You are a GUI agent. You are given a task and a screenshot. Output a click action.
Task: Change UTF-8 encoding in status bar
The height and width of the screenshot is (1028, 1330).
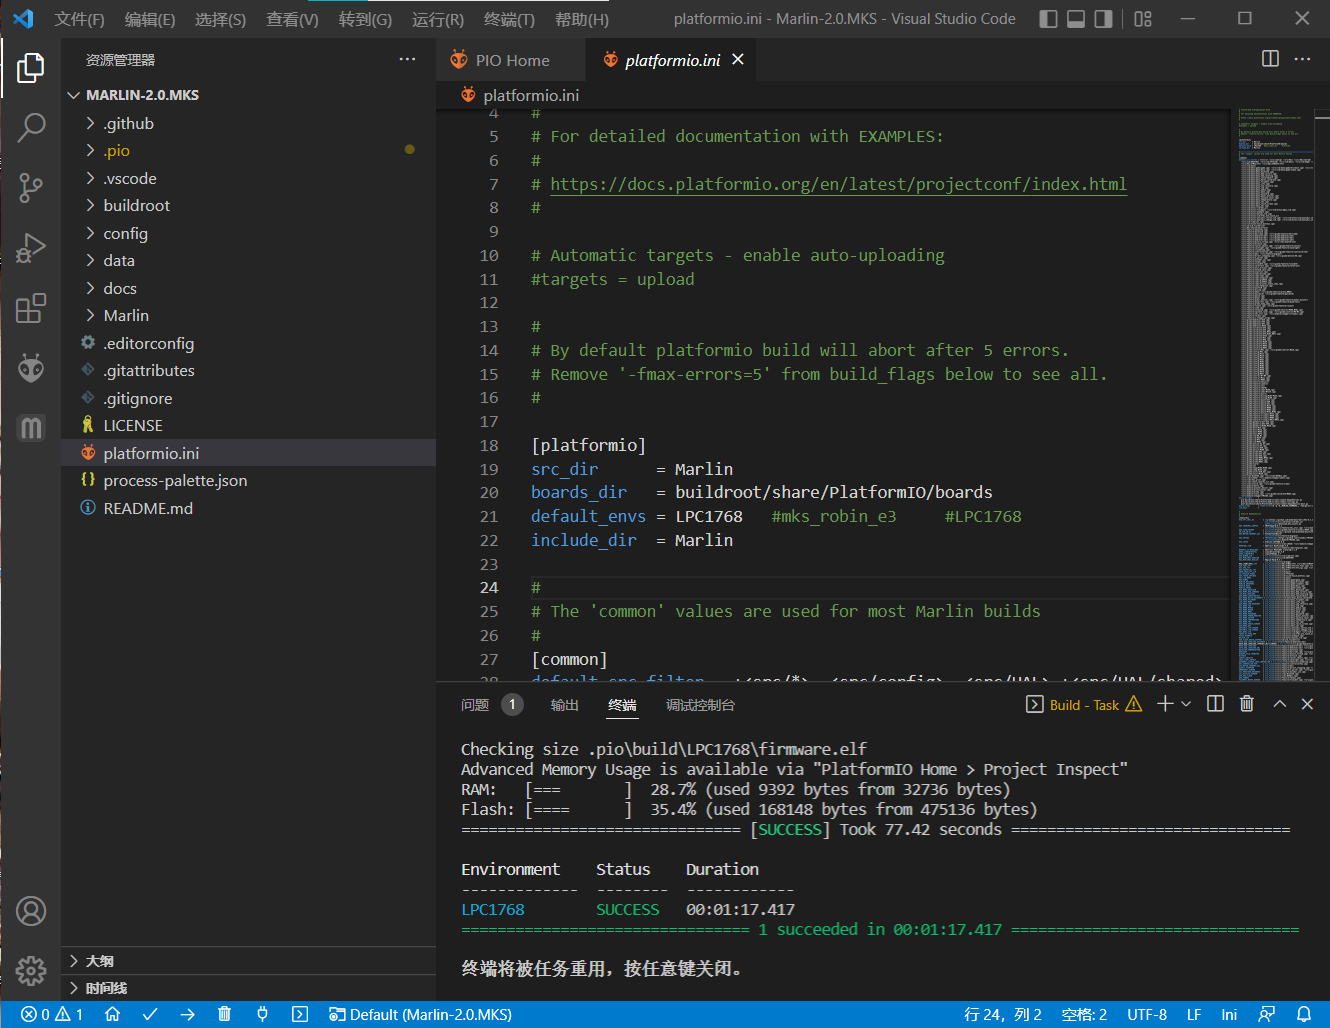(x=1147, y=1014)
